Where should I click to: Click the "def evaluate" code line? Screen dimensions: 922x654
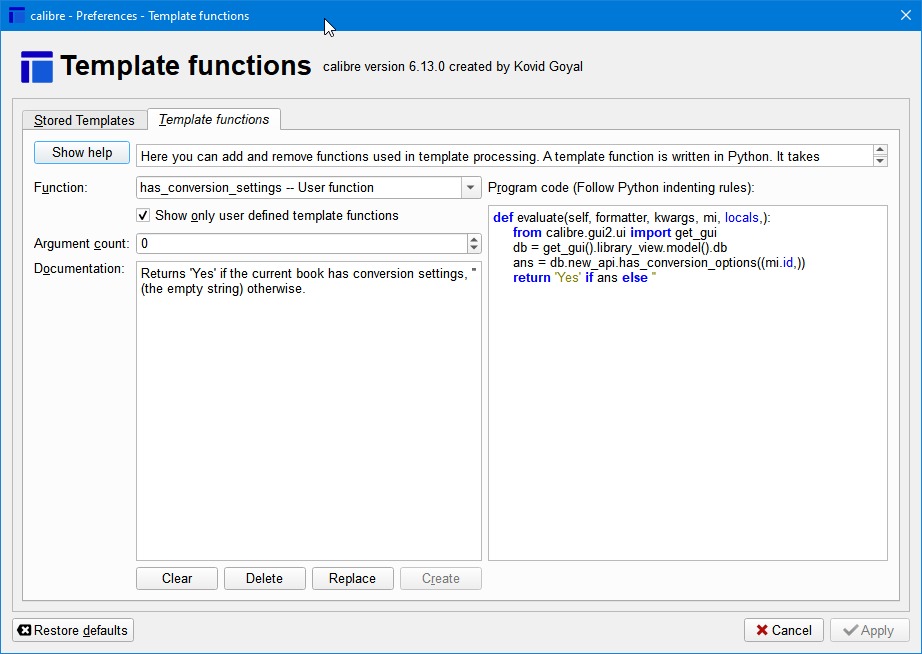(x=632, y=218)
